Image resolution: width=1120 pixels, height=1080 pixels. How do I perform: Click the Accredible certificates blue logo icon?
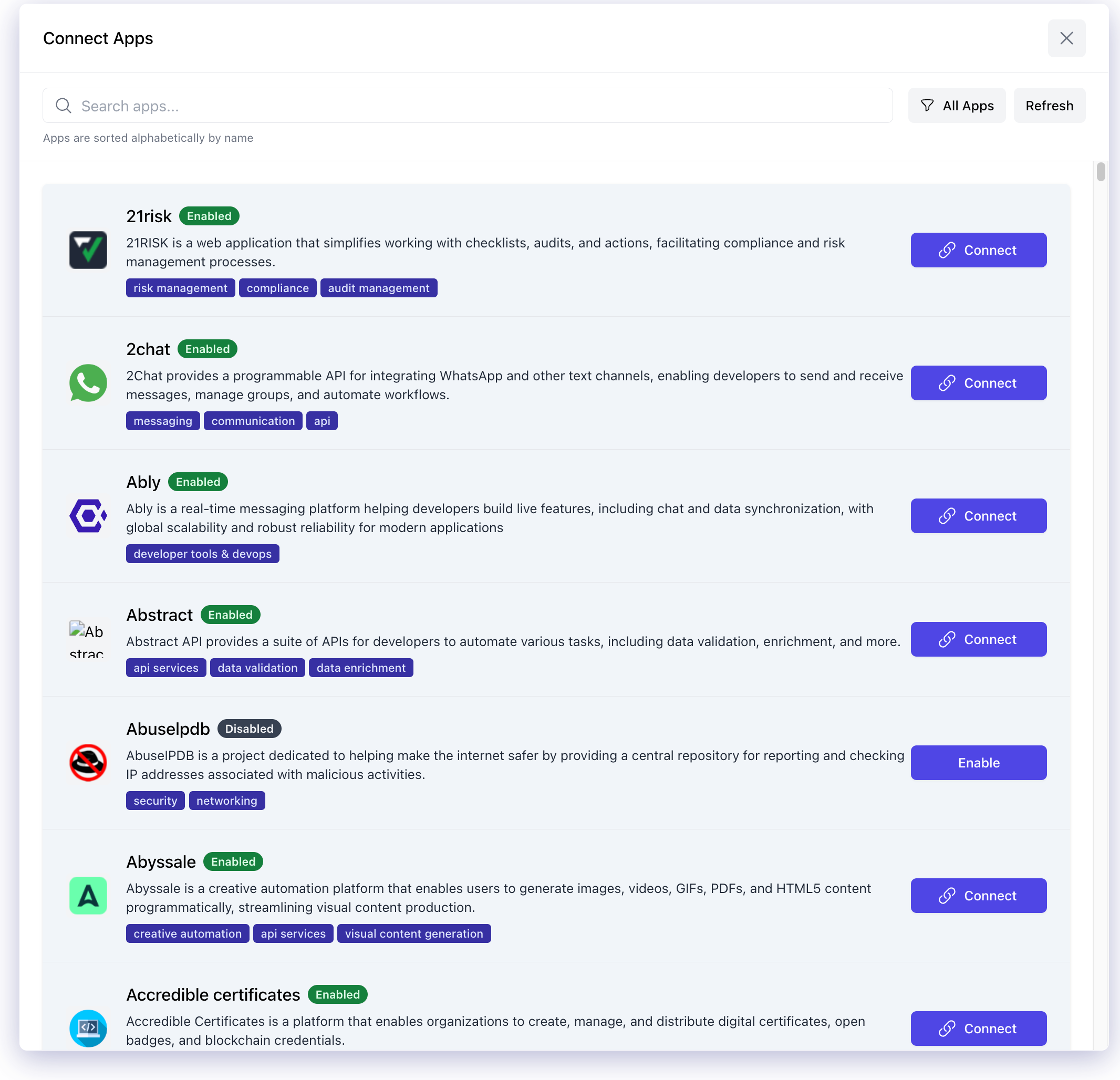point(88,1028)
